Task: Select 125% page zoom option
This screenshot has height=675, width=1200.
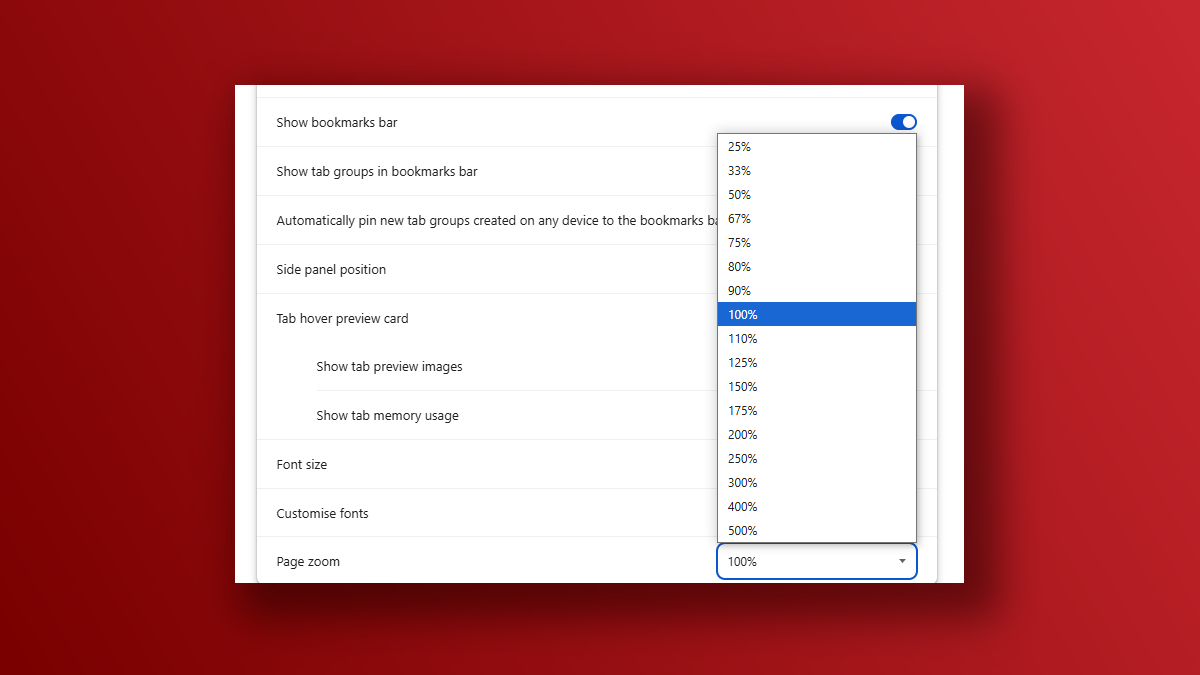Action: [816, 363]
